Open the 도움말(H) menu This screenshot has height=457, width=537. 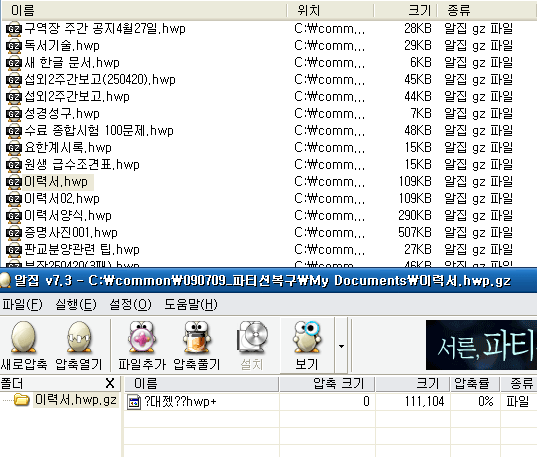tap(190, 304)
